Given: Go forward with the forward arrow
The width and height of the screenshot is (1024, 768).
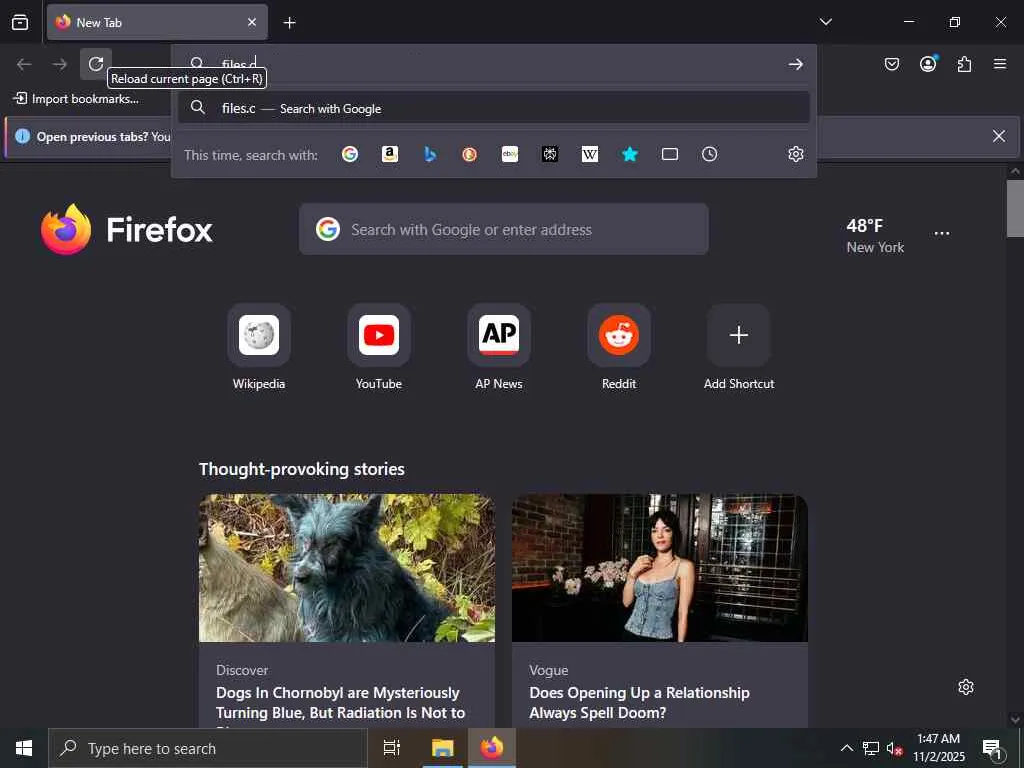Looking at the screenshot, I should click(x=59, y=64).
